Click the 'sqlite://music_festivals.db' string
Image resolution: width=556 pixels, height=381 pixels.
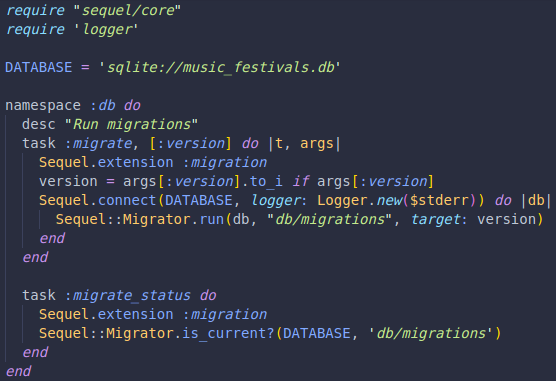pos(220,67)
